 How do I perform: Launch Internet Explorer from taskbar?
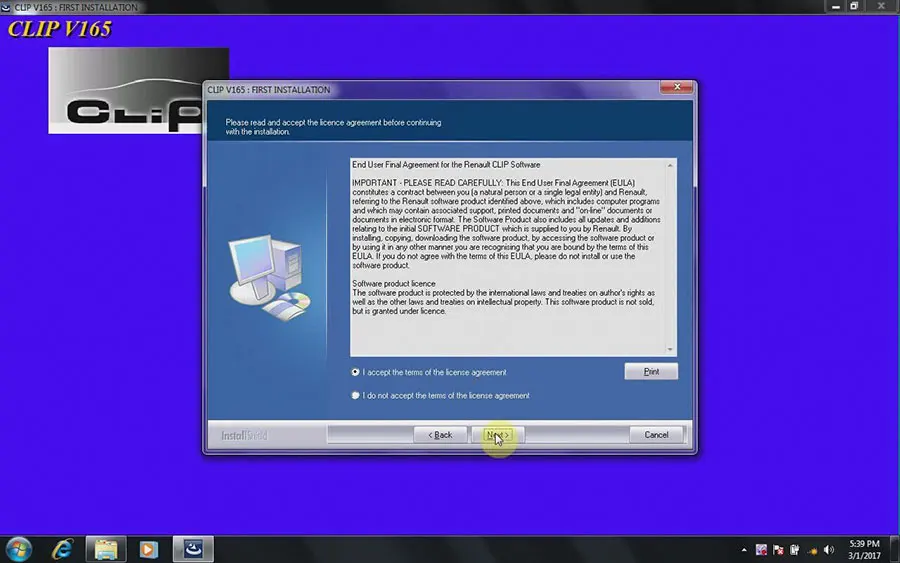coord(62,549)
